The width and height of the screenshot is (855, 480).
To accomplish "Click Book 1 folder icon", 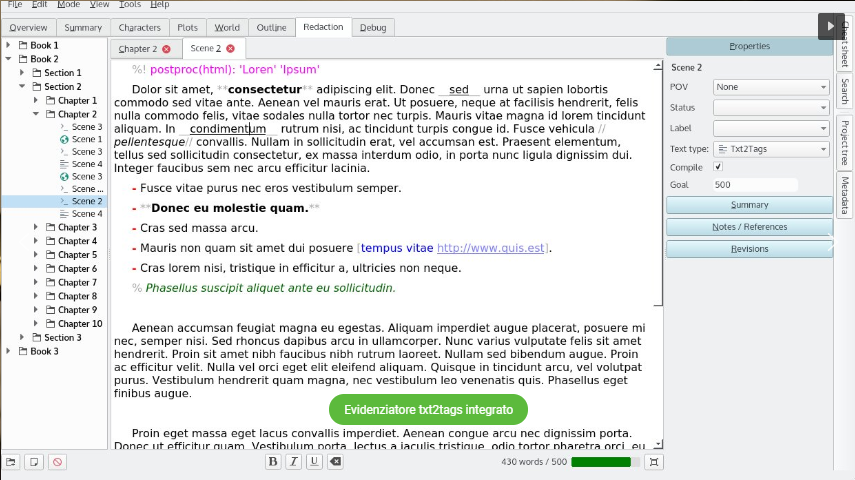I will point(23,45).
